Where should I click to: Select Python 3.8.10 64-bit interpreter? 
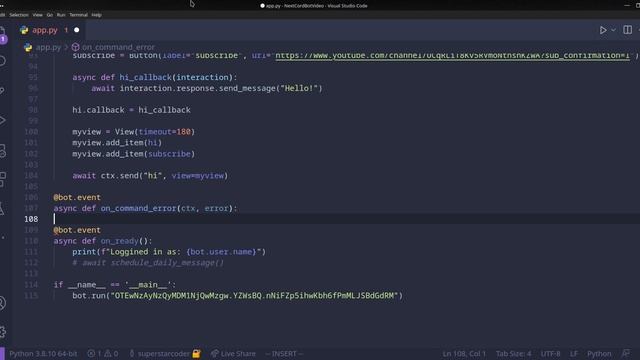click(x=43, y=354)
